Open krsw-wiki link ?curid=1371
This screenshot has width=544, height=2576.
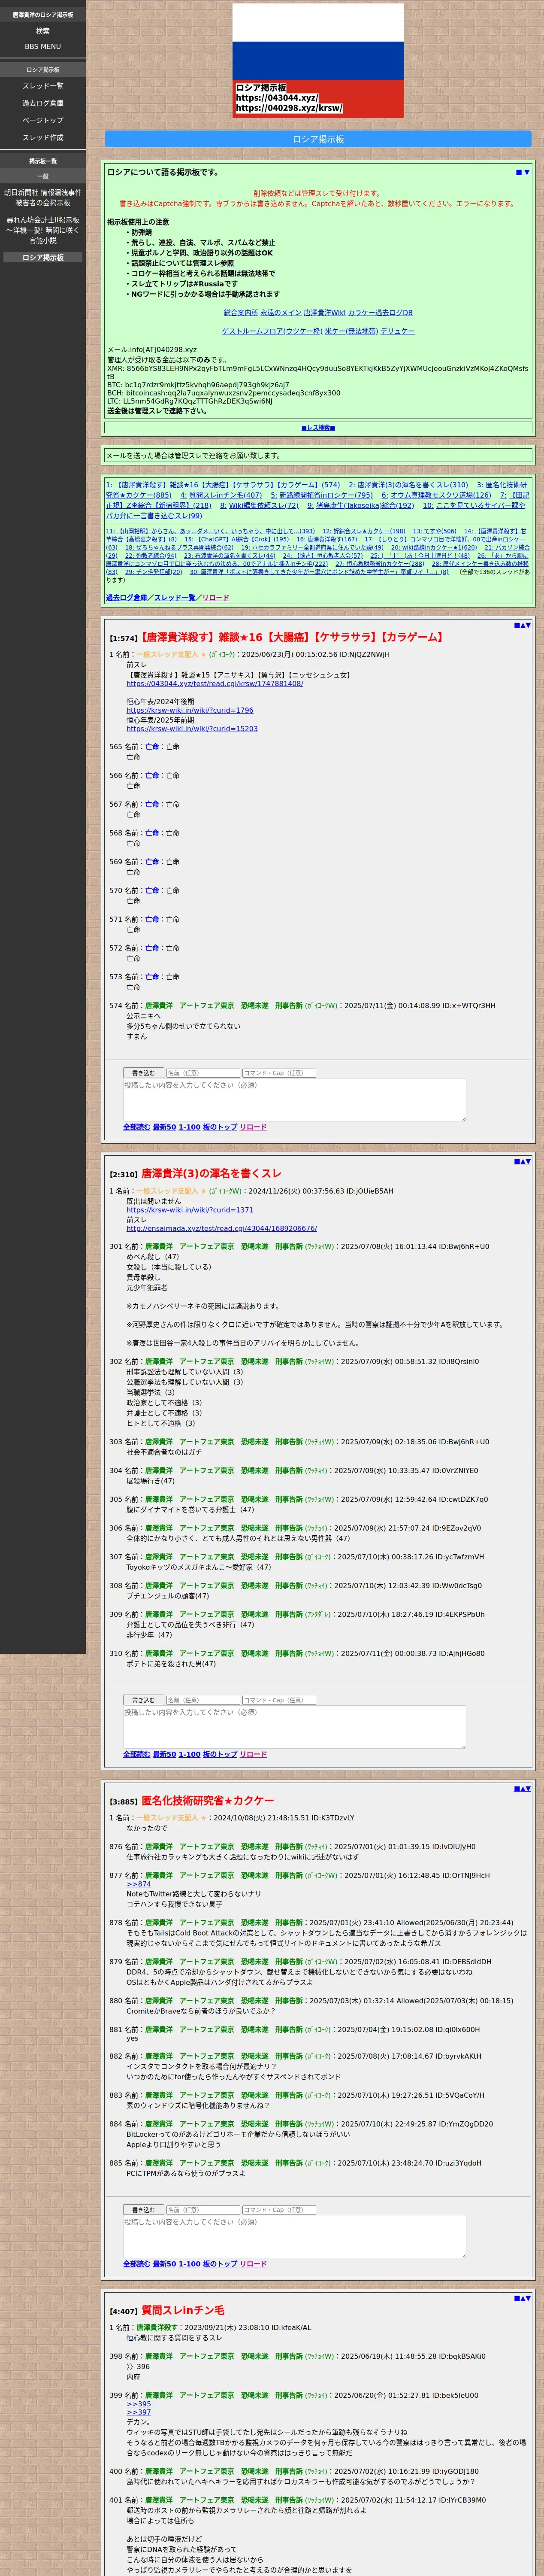pyautogui.click(x=190, y=1210)
